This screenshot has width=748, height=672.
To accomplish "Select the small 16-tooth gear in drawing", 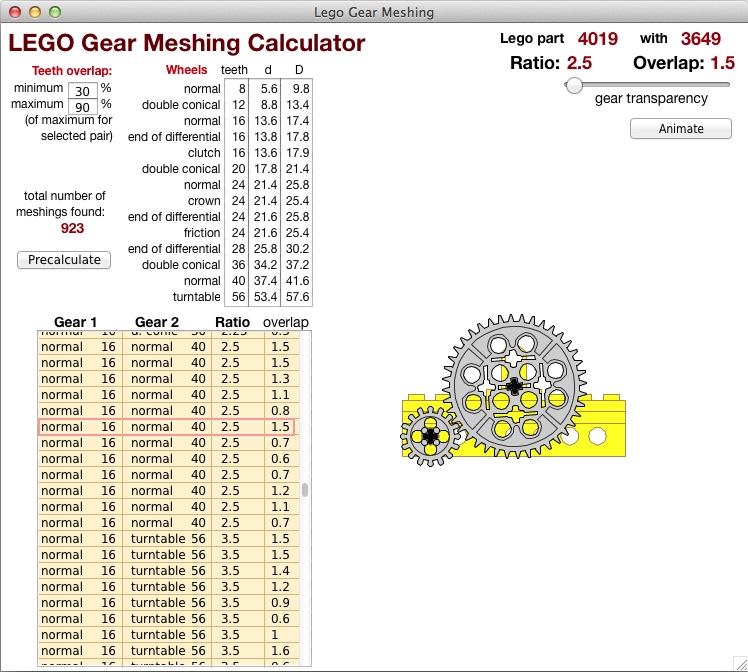I will point(430,436).
